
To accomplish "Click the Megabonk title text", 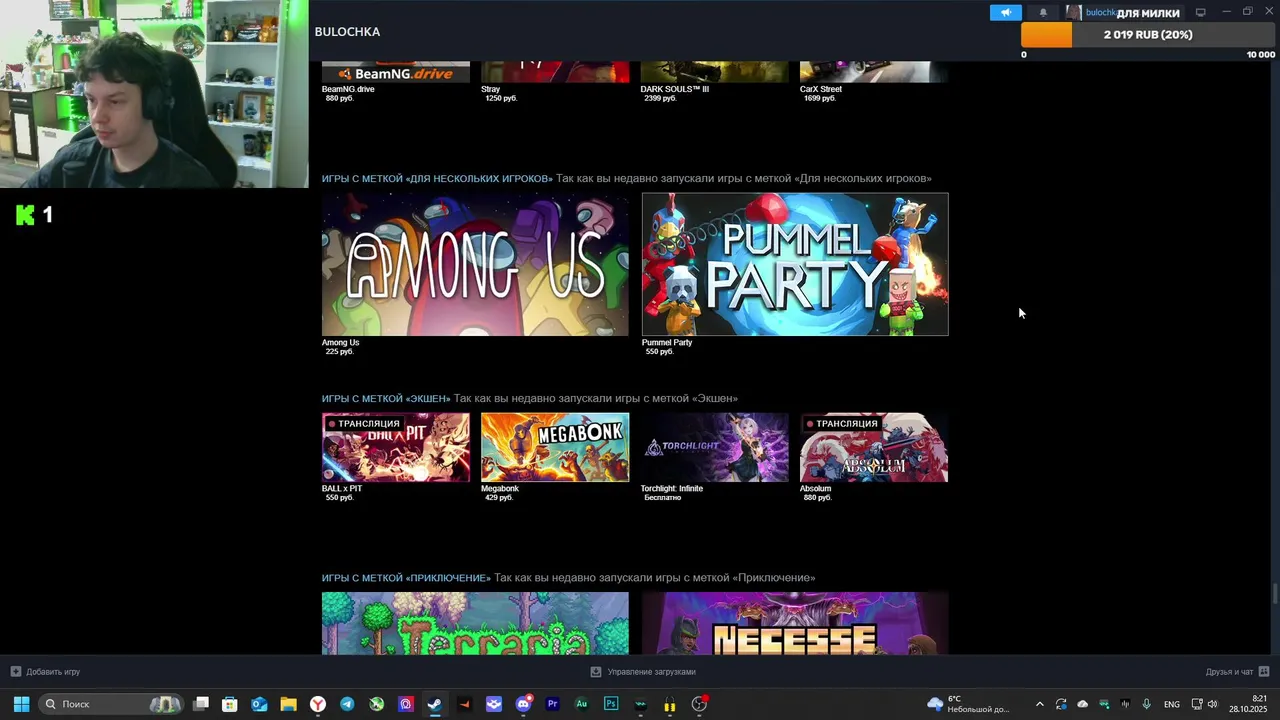I will pos(500,489).
